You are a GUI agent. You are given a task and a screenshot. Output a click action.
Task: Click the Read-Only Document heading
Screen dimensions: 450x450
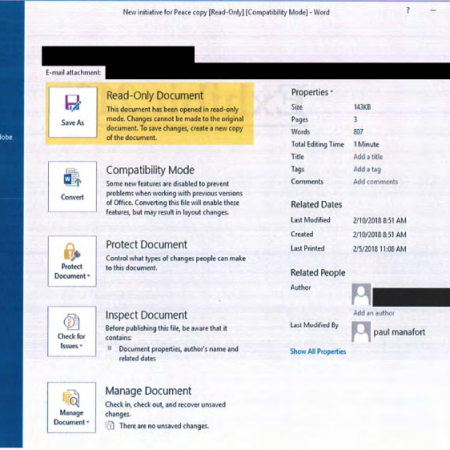coord(155,96)
